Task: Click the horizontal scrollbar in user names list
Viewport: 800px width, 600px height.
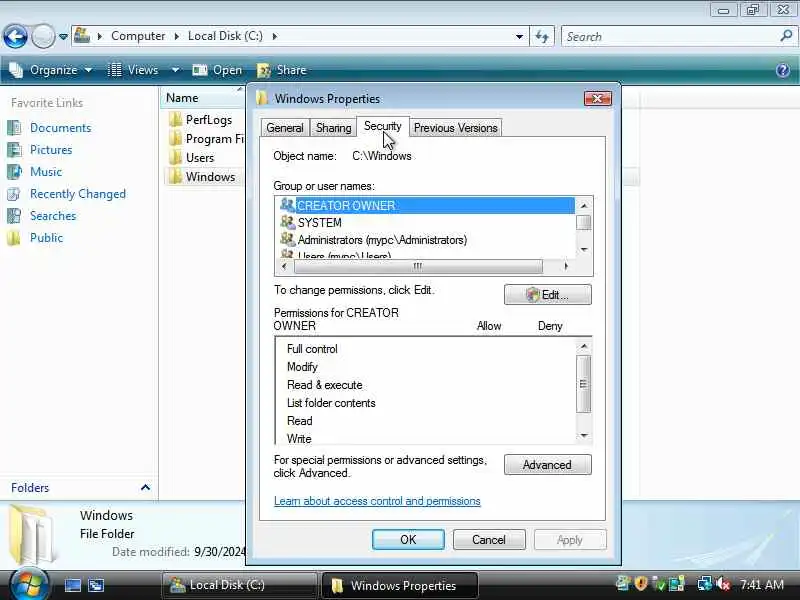Action: pos(418,266)
